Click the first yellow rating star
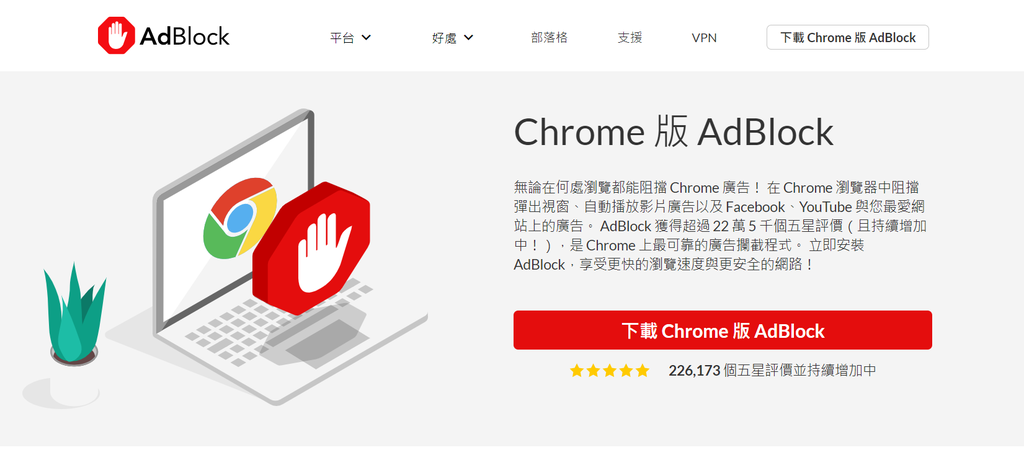Screen dimensions: 1024x450 [x=576, y=371]
